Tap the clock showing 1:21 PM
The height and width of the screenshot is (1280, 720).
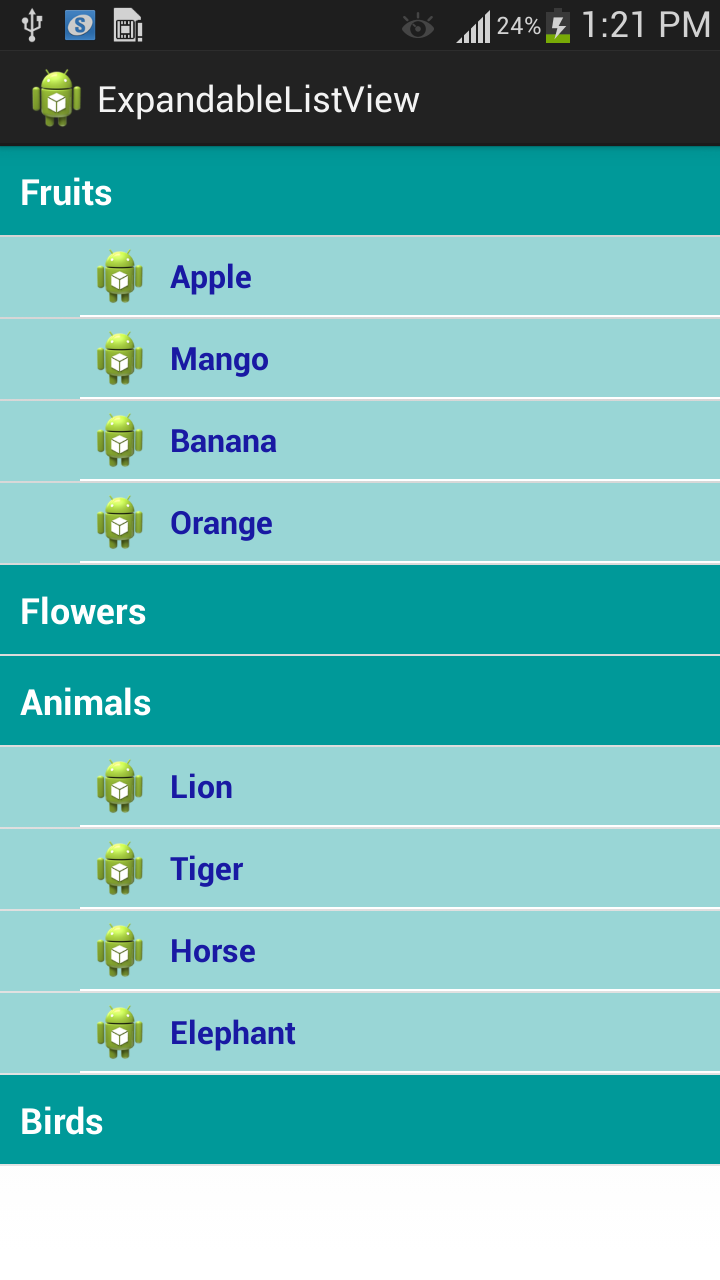pos(645,25)
